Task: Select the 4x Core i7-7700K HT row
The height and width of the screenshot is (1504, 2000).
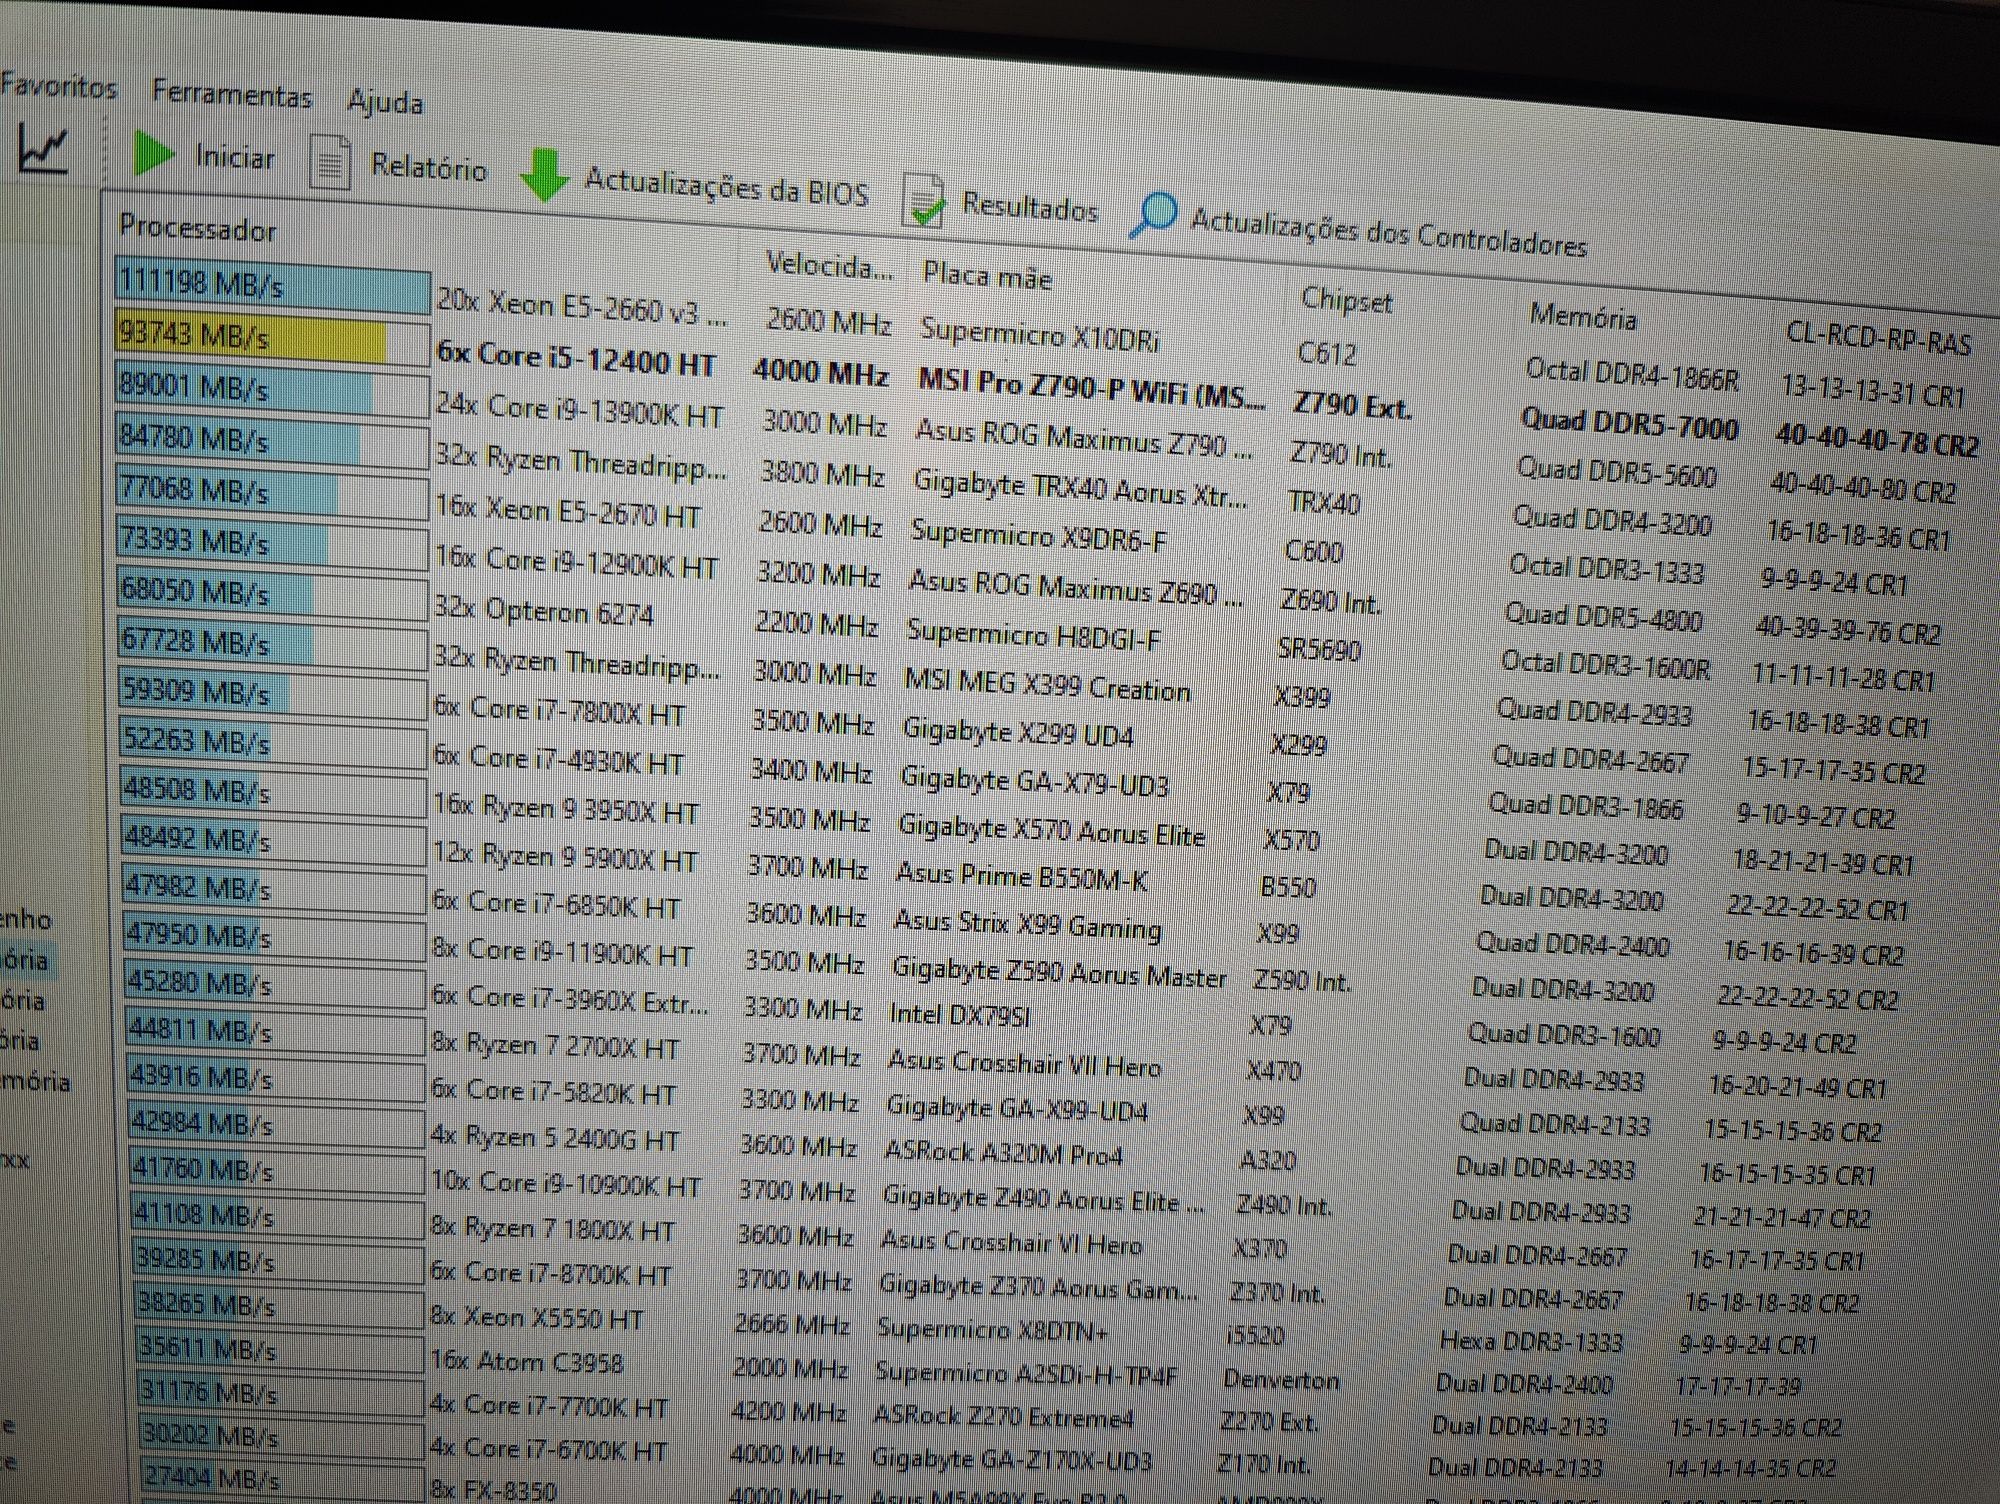Action: 549,1405
